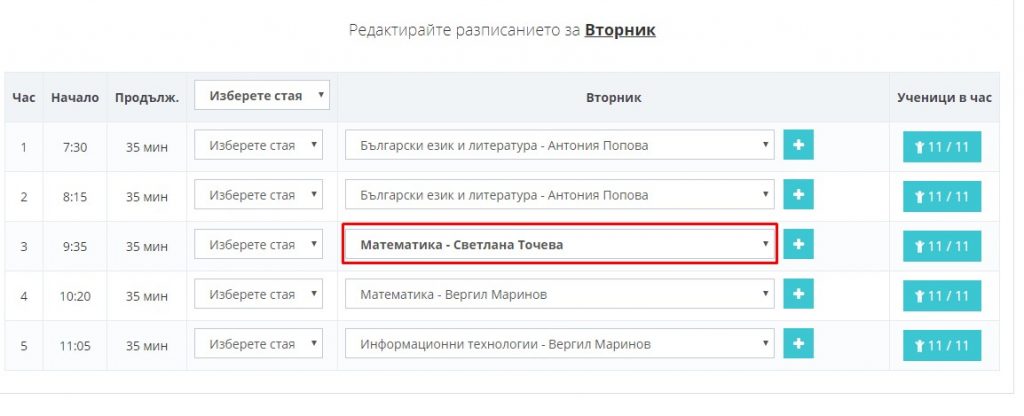Show students 11 / 11 for hour 5
Screen dimensions: 1024x416
click(942, 345)
